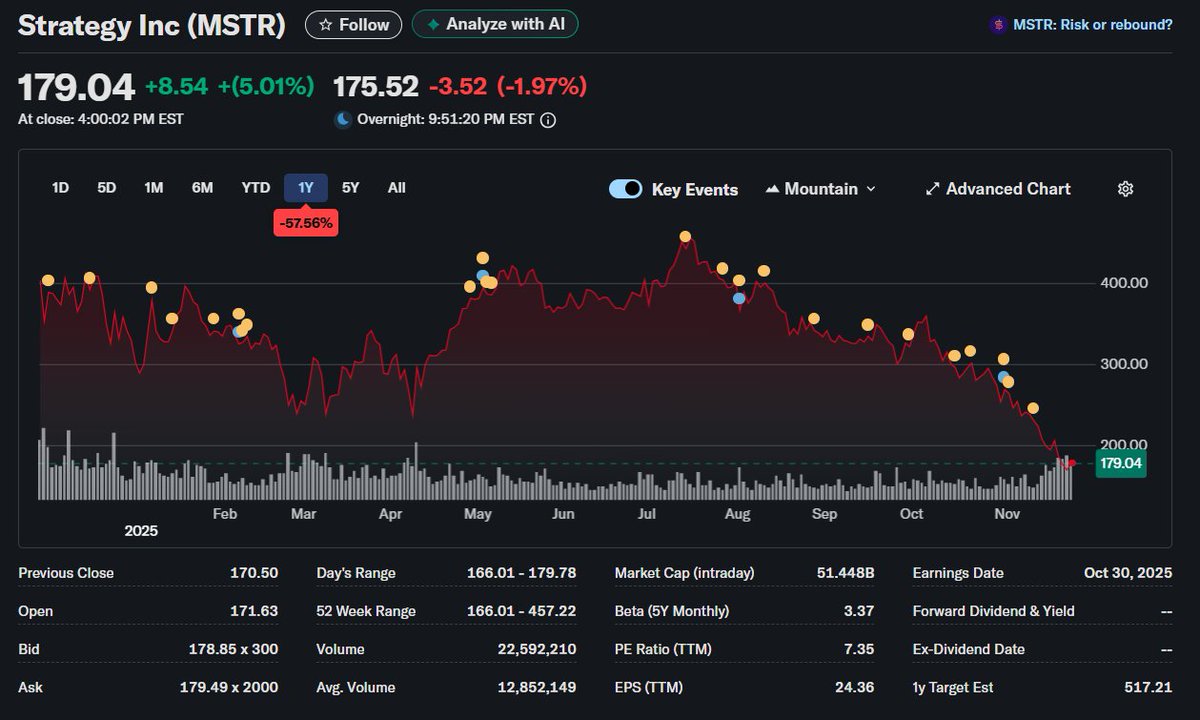Viewport: 1200px width, 720px height.
Task: Click the moon icon beside Overnight quote
Action: (341, 120)
